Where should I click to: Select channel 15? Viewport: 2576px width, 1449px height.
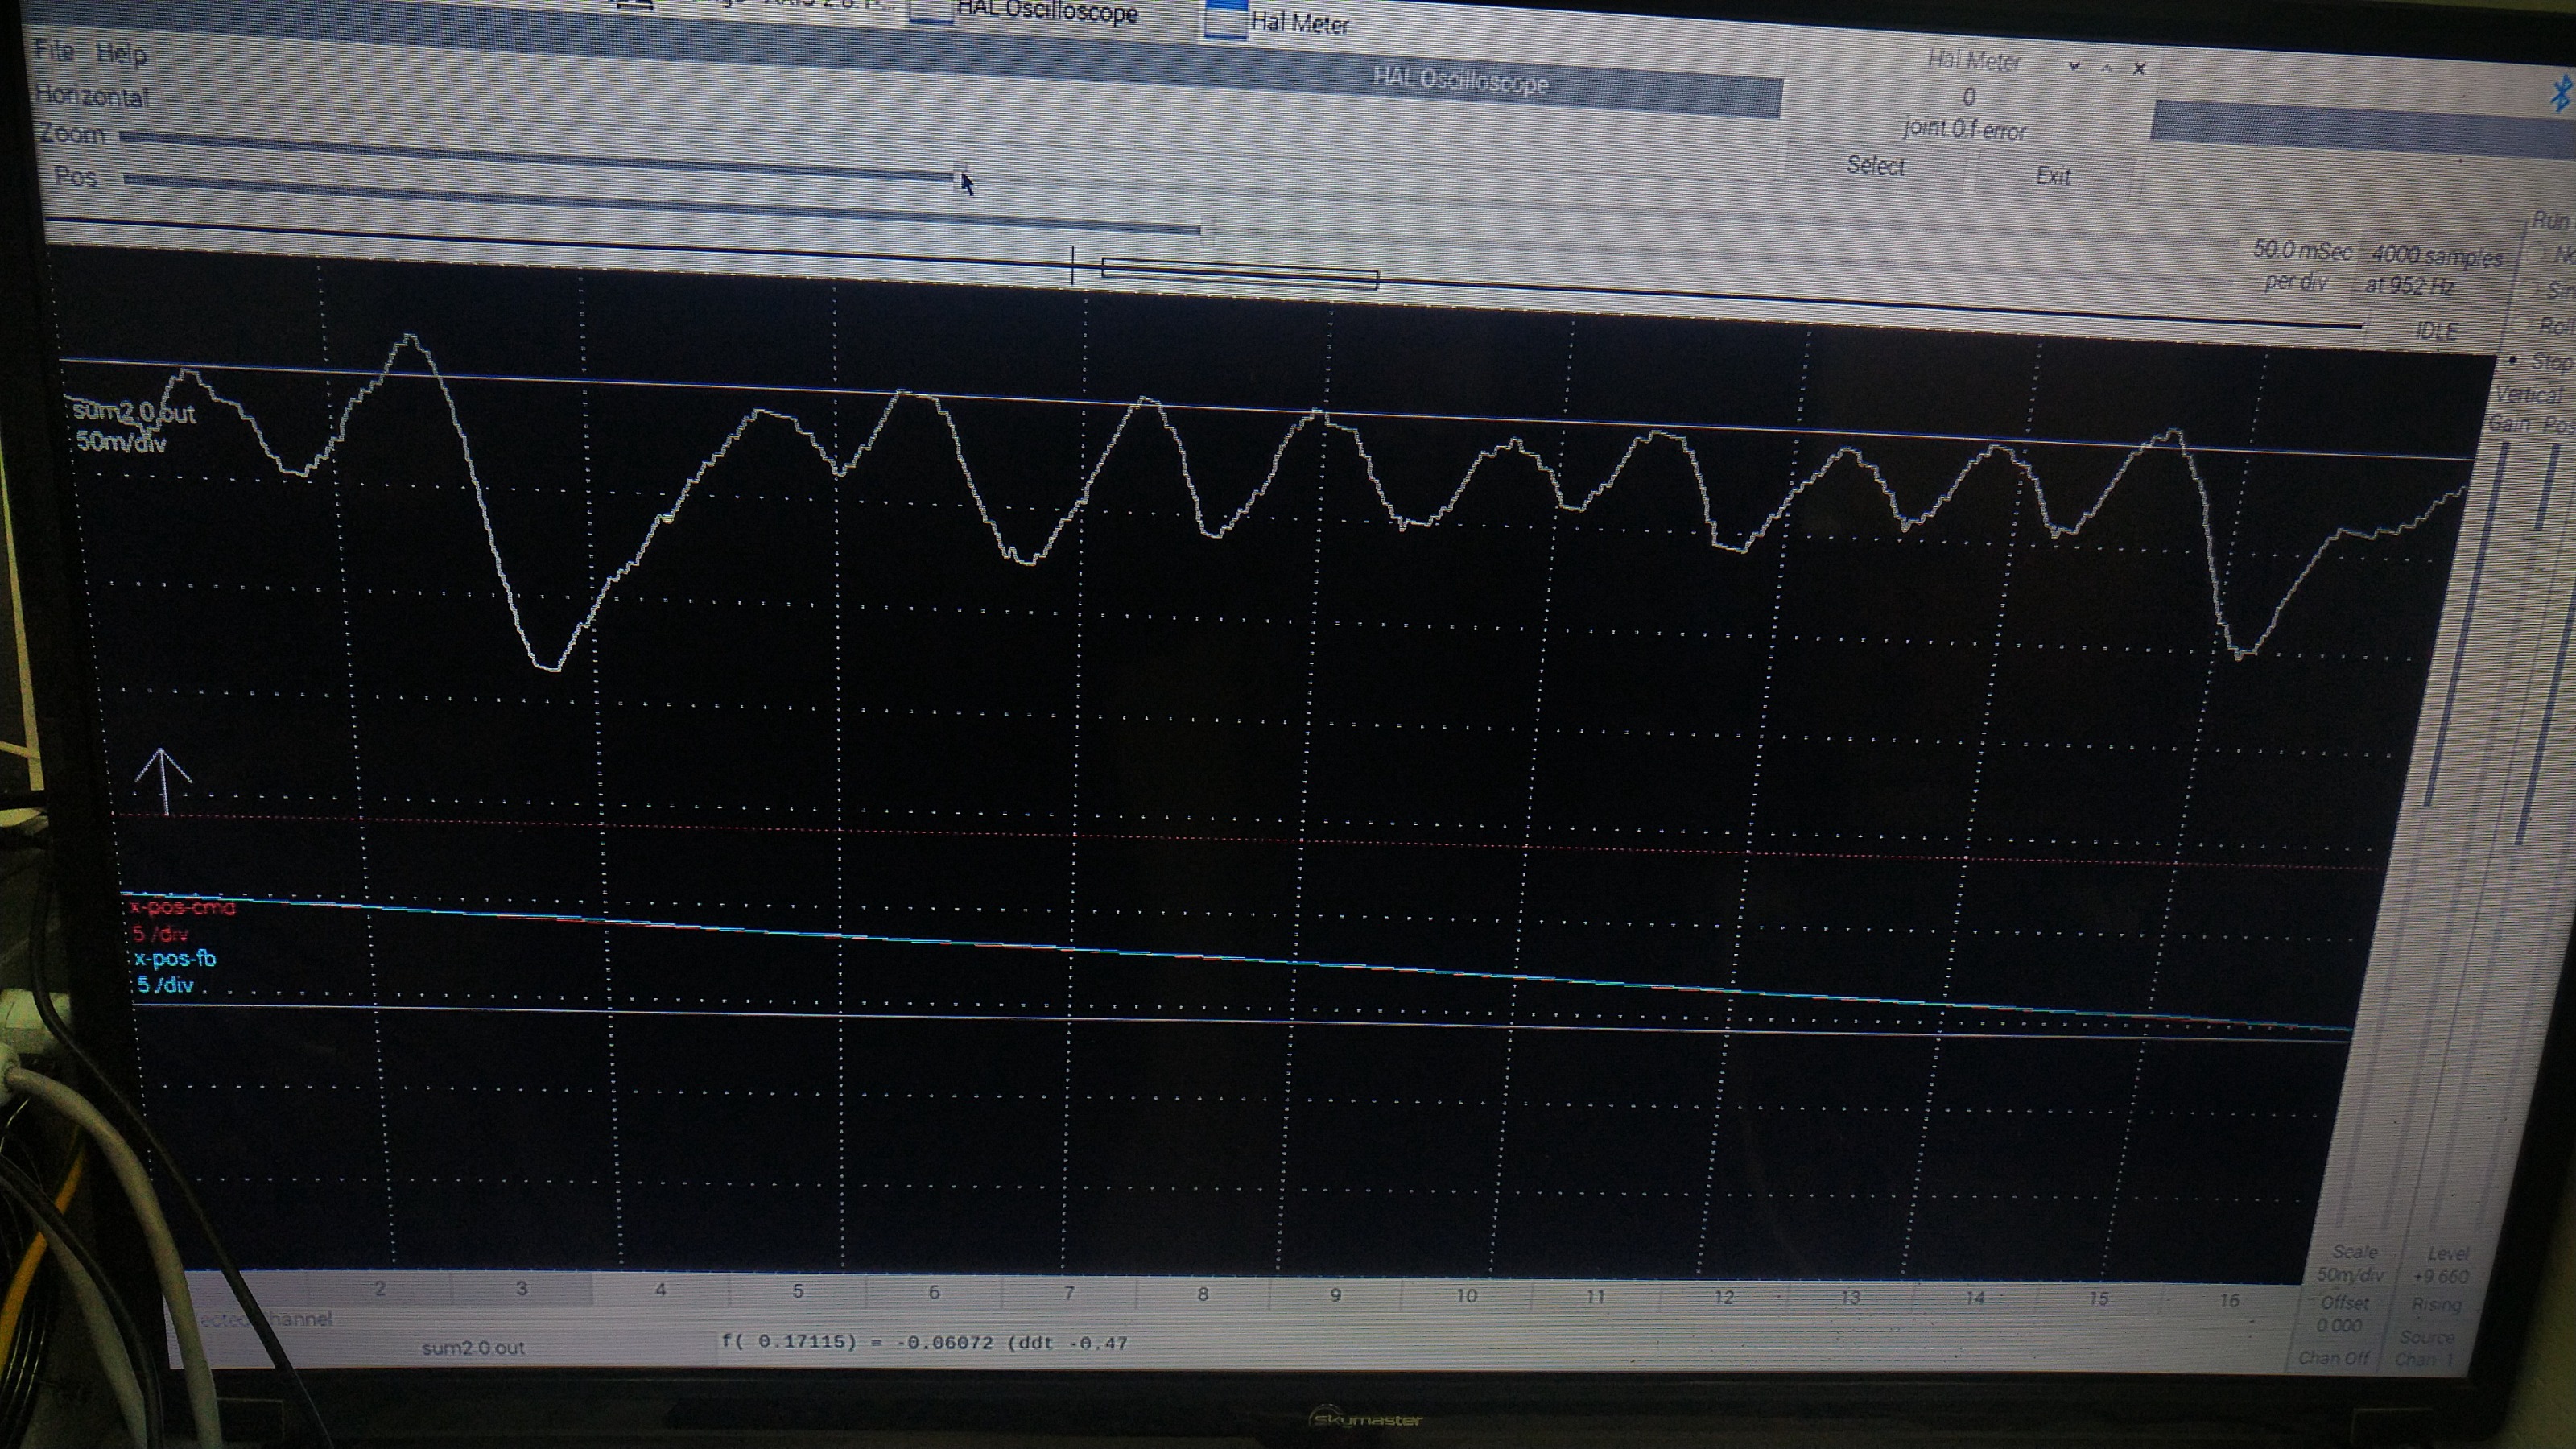[x=2098, y=1298]
